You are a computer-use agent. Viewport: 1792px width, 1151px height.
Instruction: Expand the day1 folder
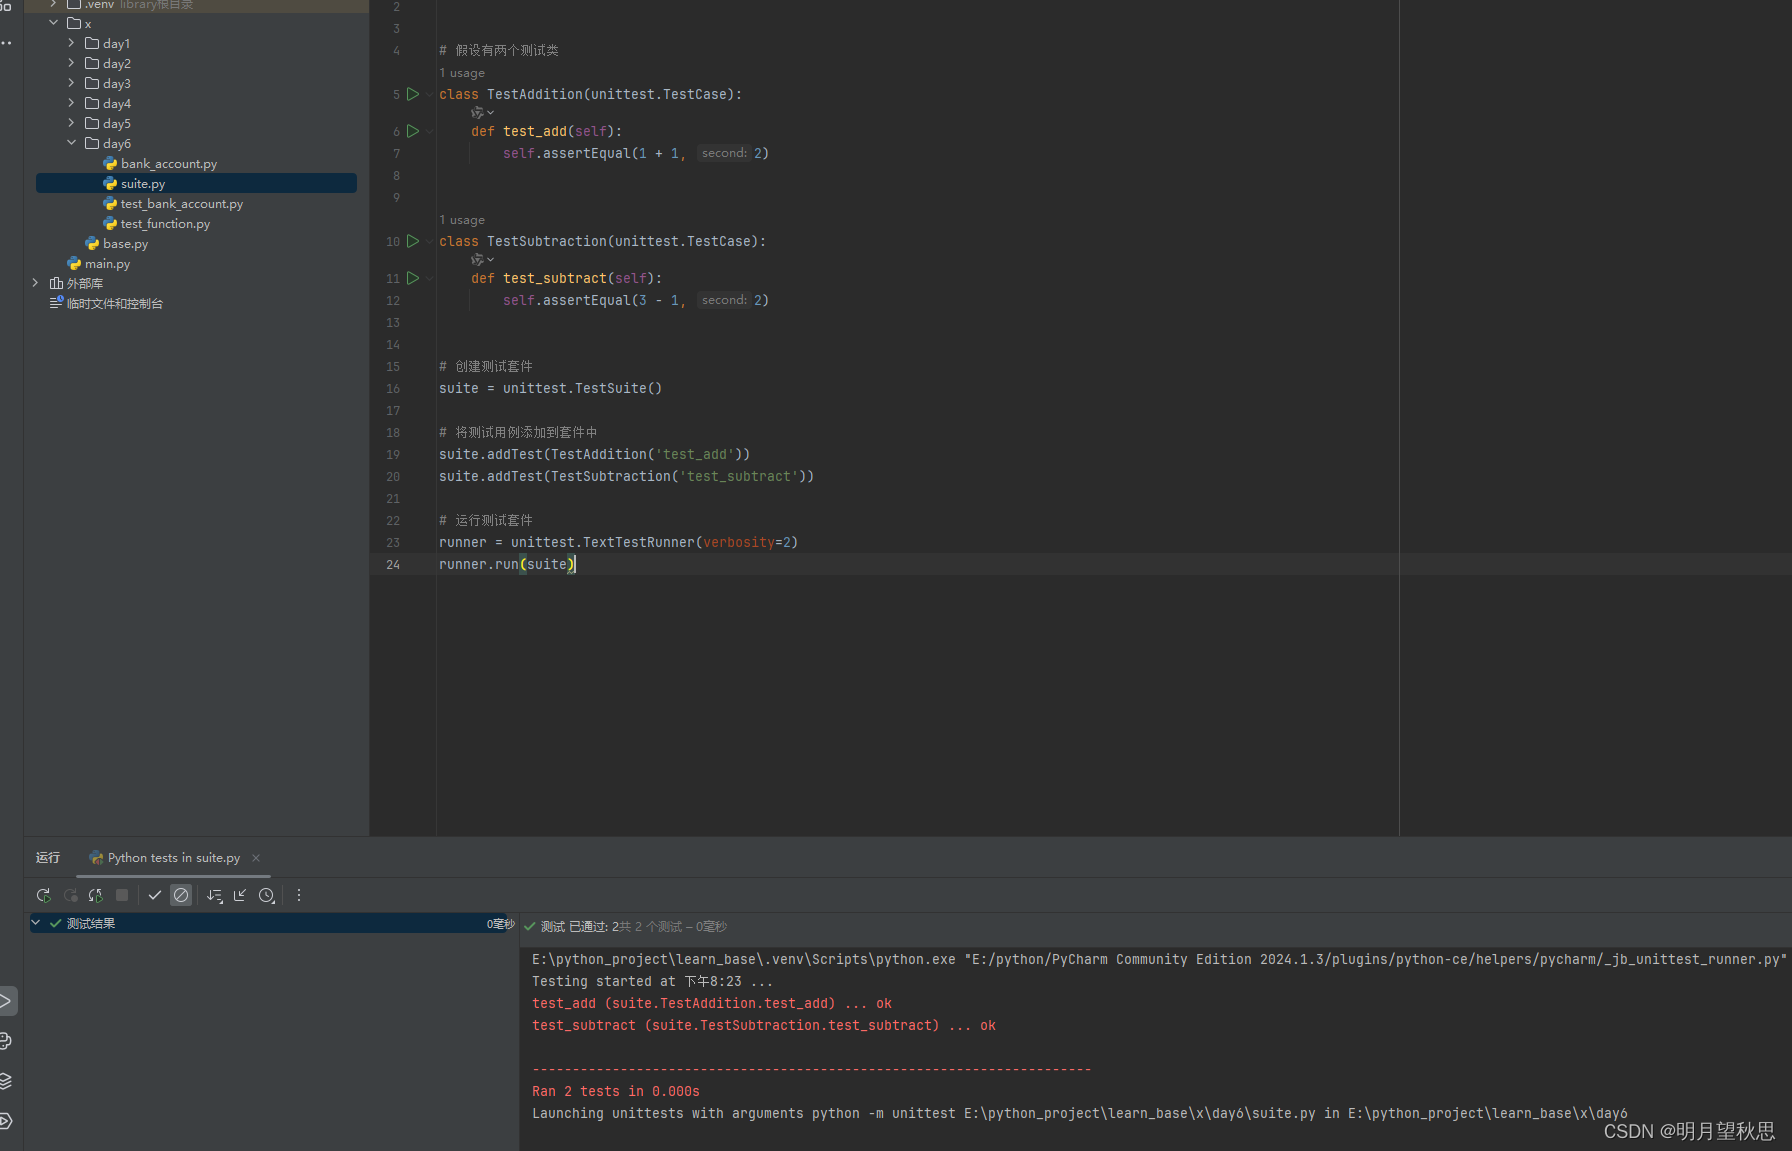(71, 43)
